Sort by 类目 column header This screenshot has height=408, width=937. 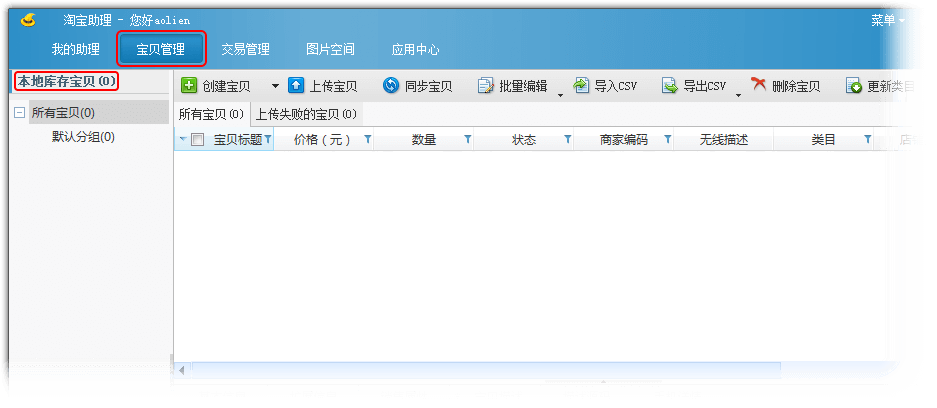[823, 140]
